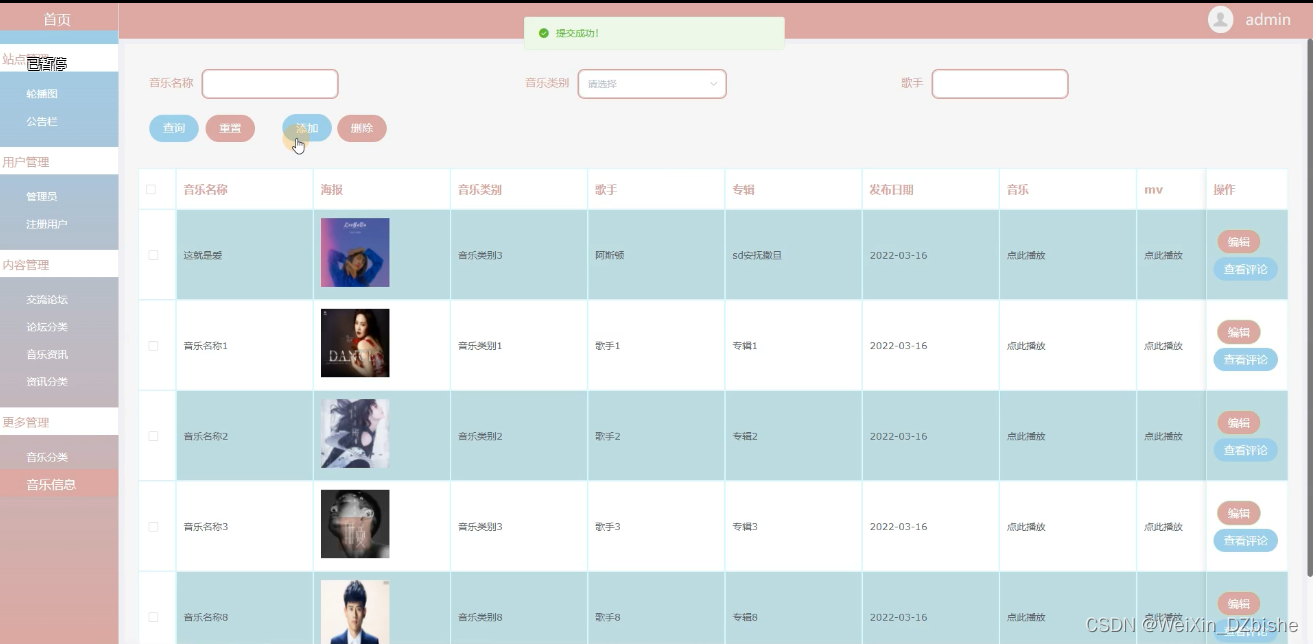Collapse the 用户管理 sidebar section
The height and width of the screenshot is (644, 1313).
pyautogui.click(x=59, y=162)
